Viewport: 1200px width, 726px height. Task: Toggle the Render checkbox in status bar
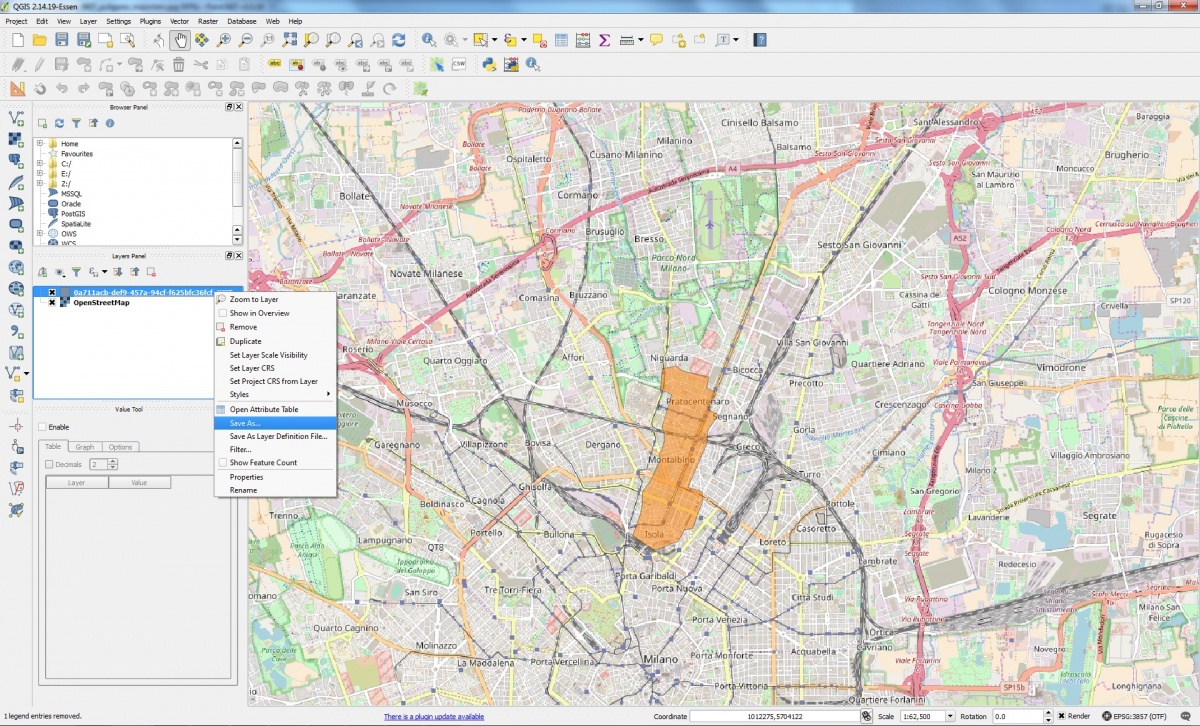(x=1062, y=716)
